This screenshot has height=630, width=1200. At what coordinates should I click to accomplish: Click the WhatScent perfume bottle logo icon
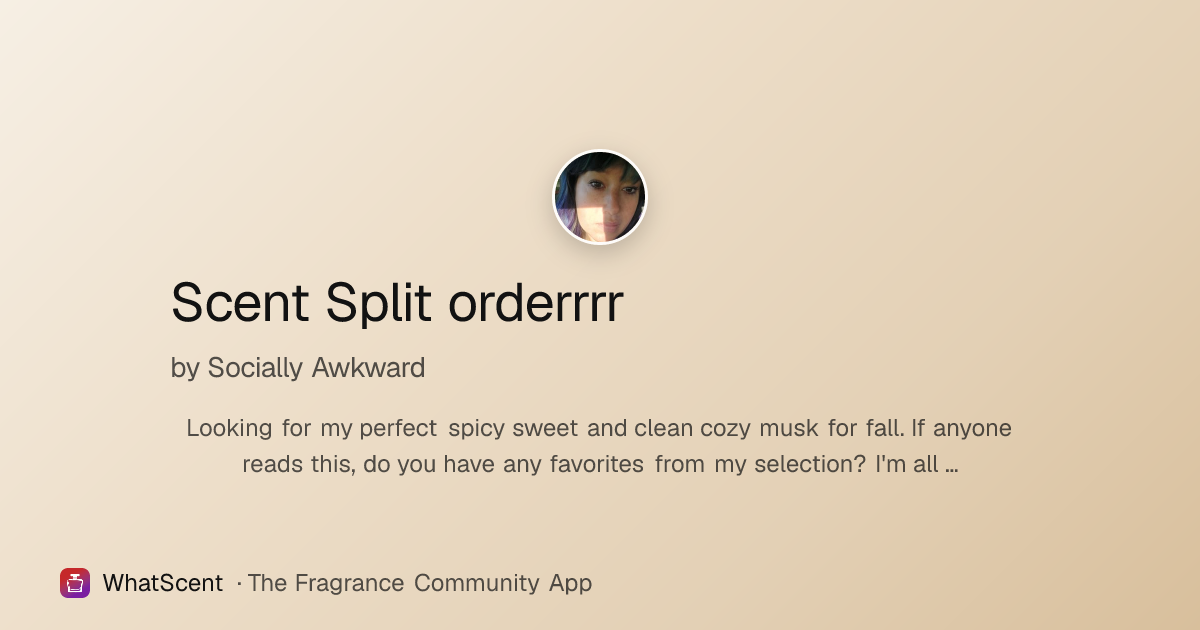75,583
